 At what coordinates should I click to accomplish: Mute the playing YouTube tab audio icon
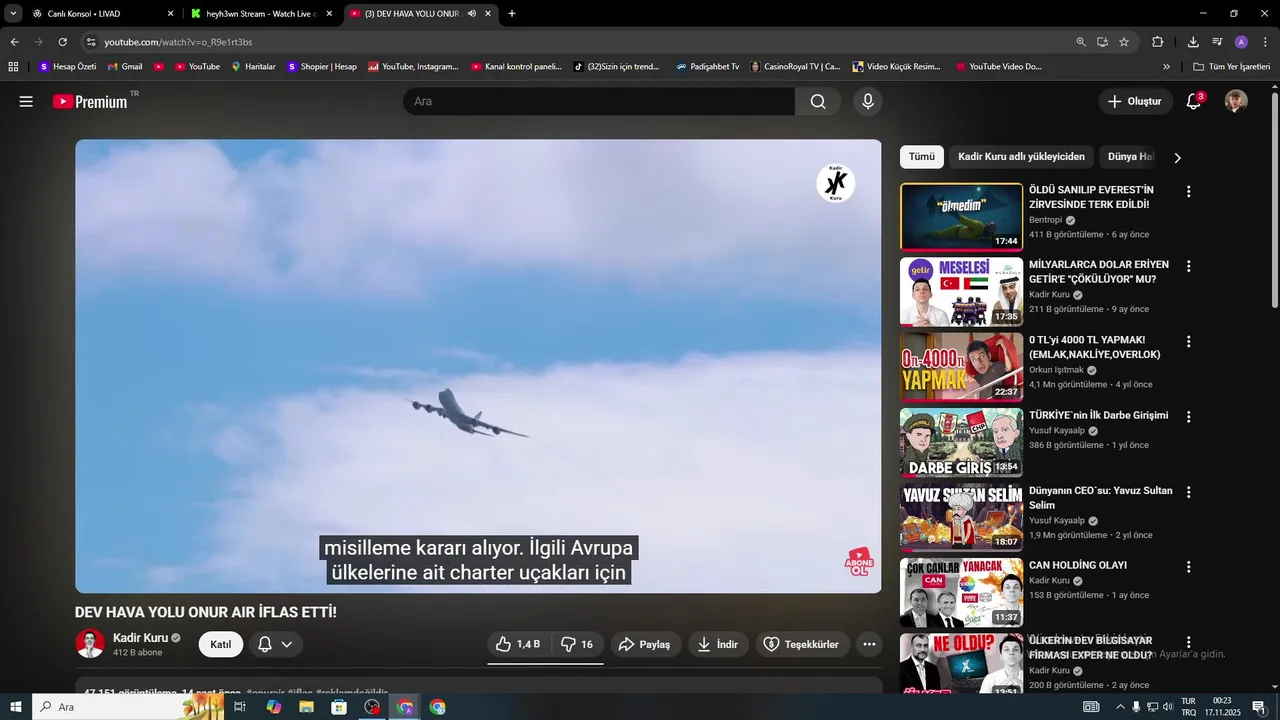click(x=472, y=14)
